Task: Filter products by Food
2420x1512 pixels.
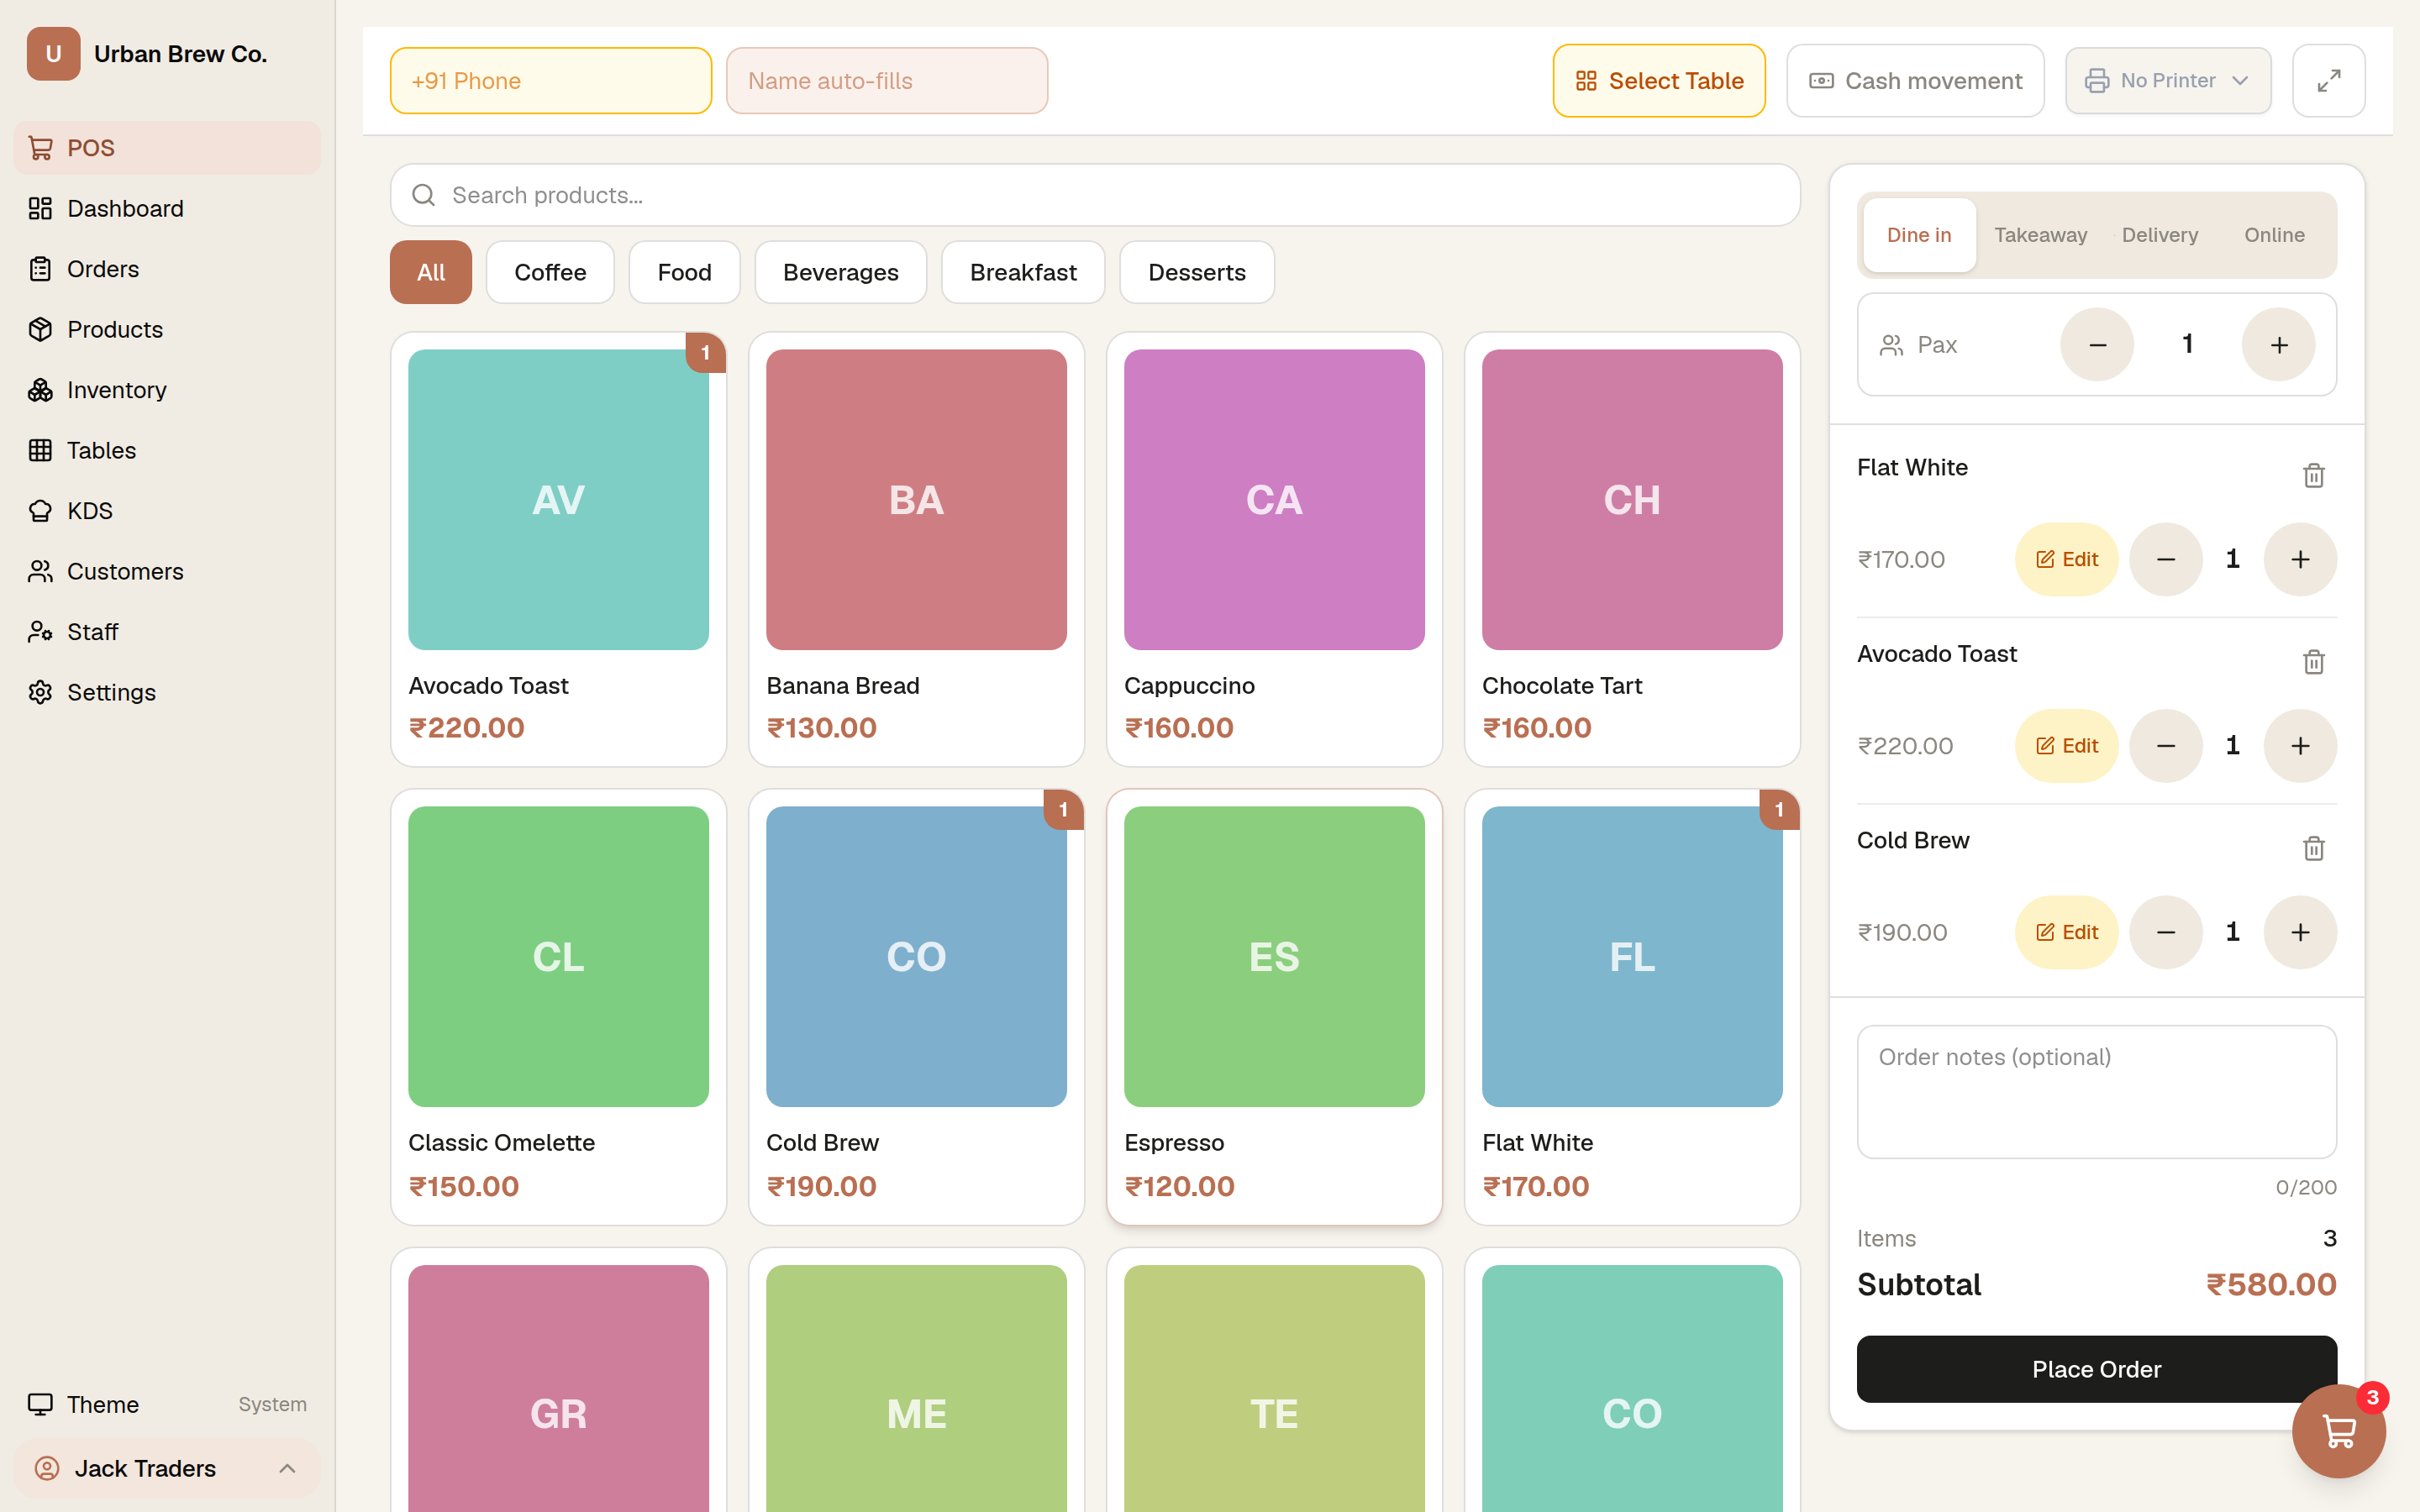Action: 684,272
